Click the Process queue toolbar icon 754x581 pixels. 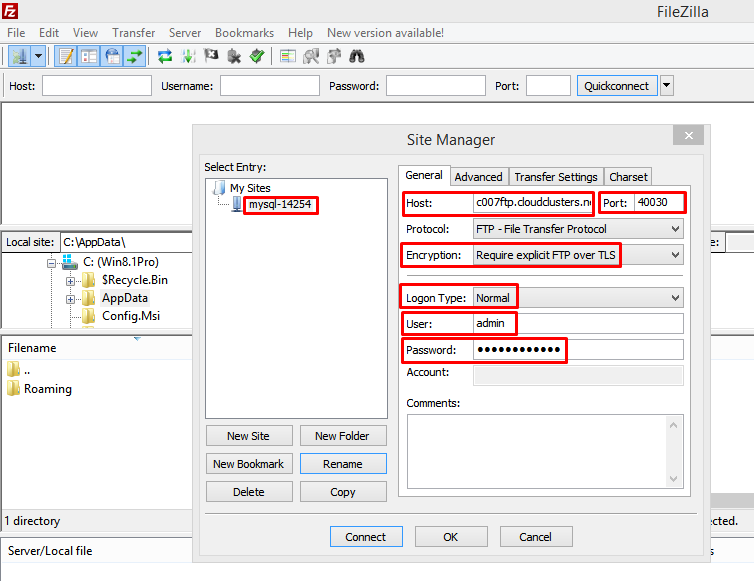(188, 56)
